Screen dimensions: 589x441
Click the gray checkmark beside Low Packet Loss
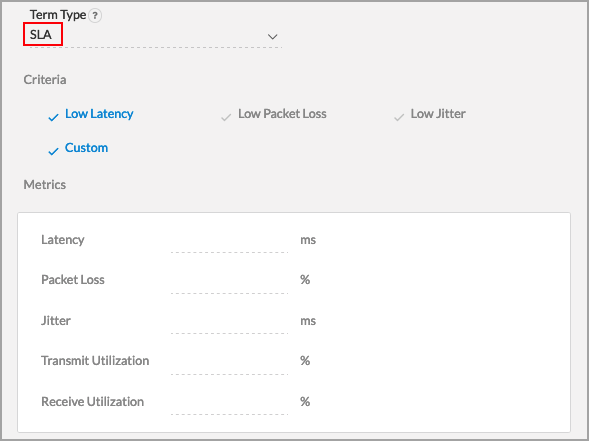tap(226, 118)
